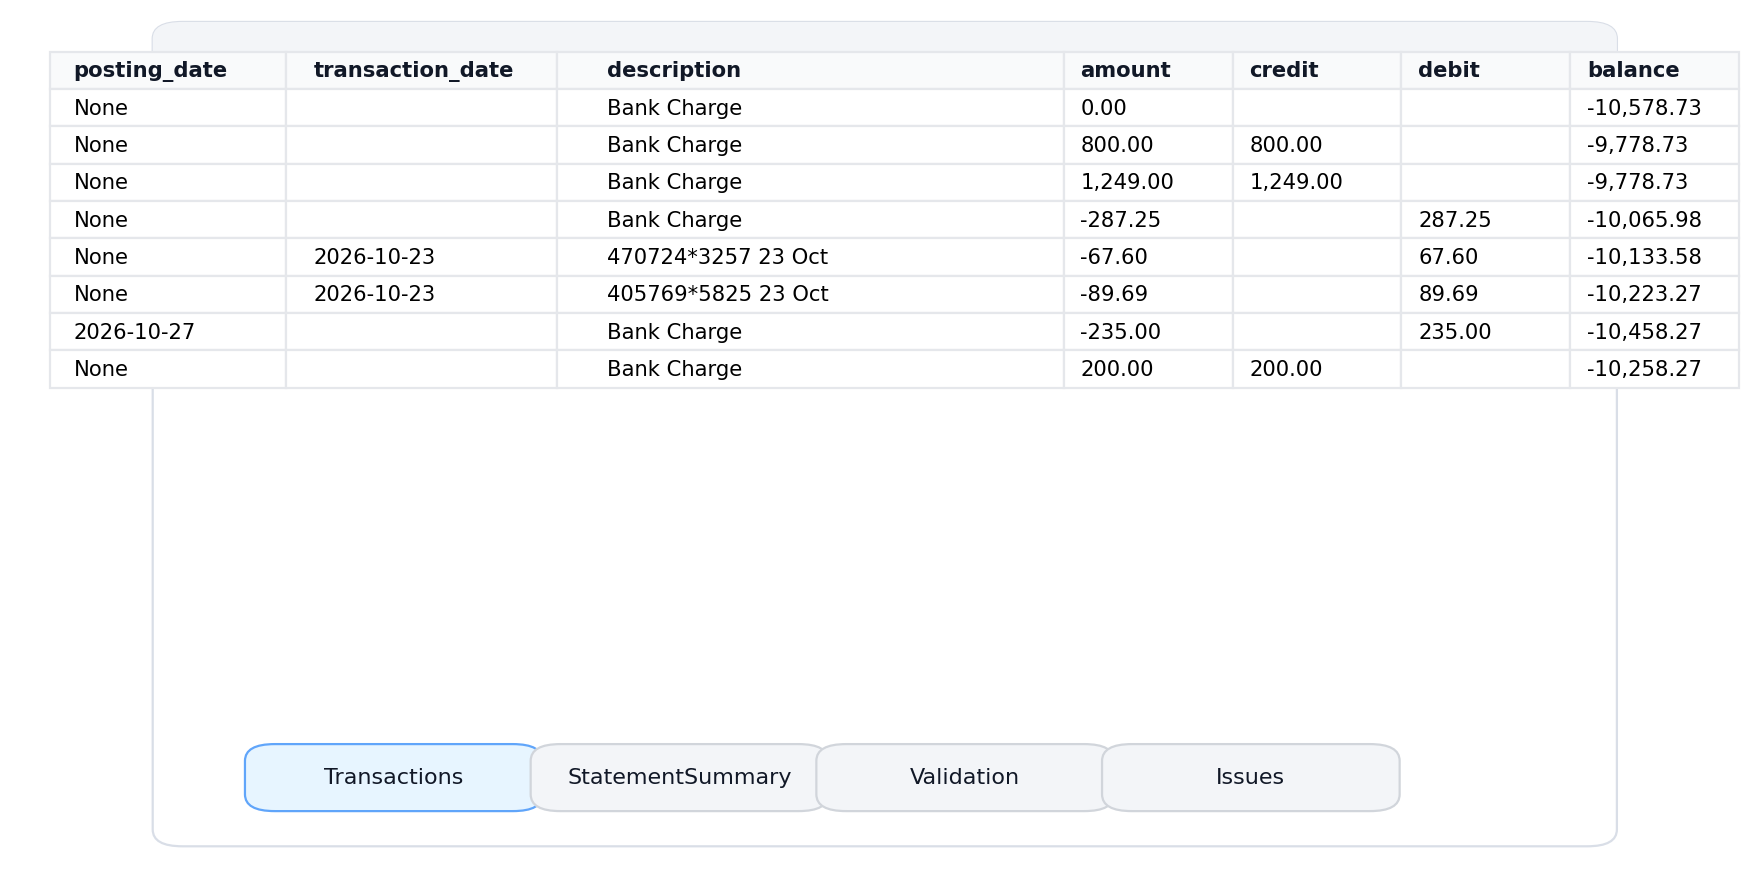Click the debit cell 235.00
This screenshot has width=1755, height=869.
tap(1485, 332)
